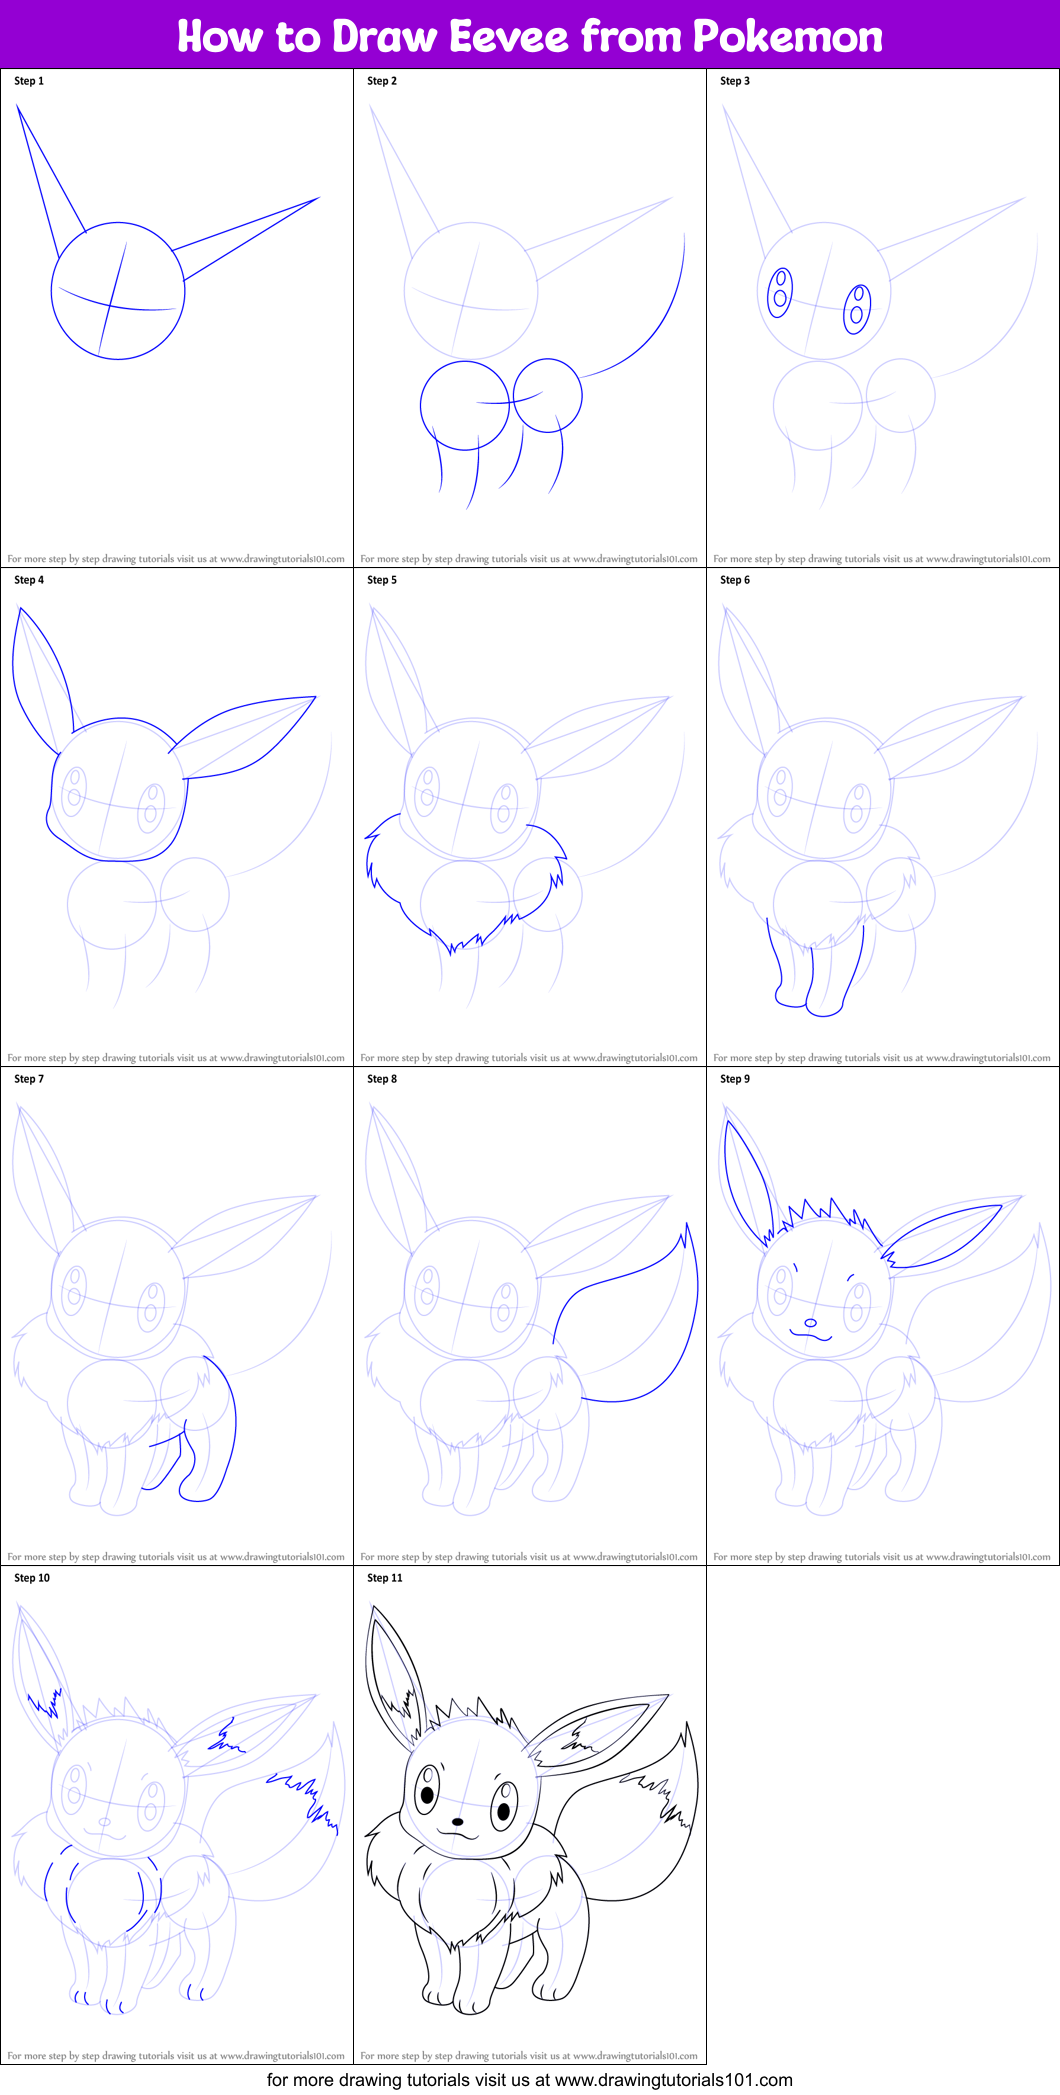Click the bottom footer drawingtutorials101.com link
The image size is (1060, 2095).
(x=530, y=2080)
